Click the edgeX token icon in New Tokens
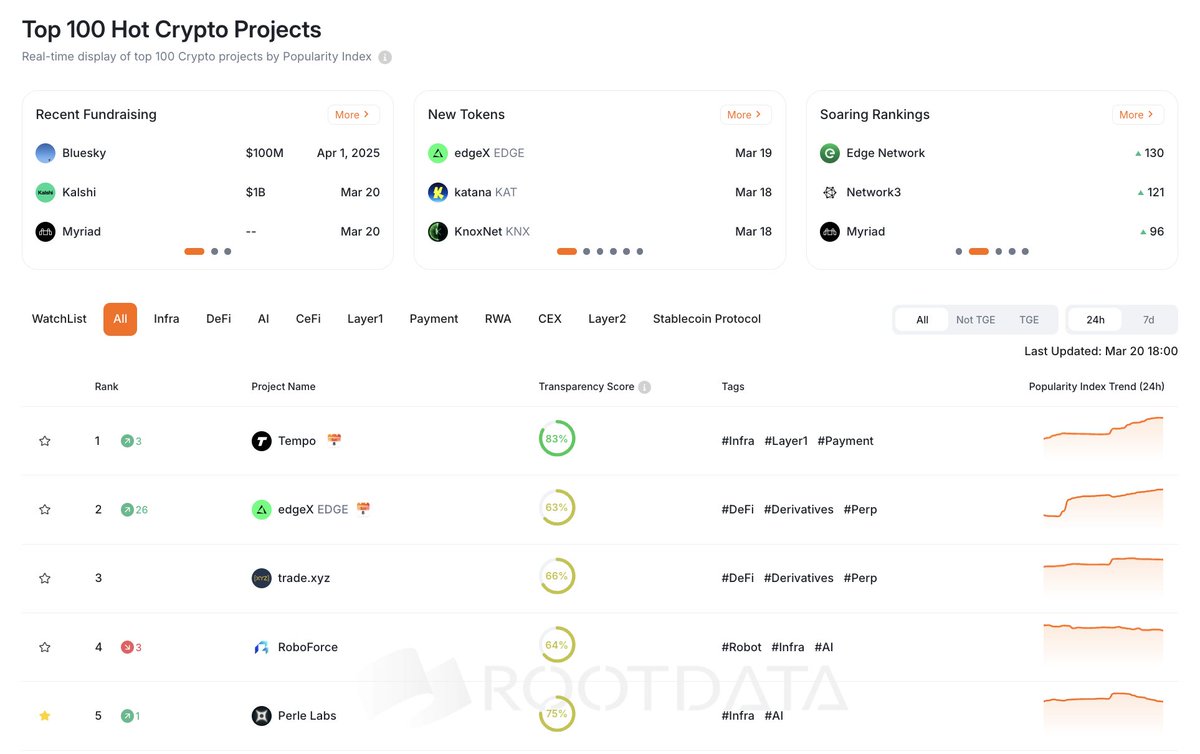Screen dimensions: 1200x754 437,153
